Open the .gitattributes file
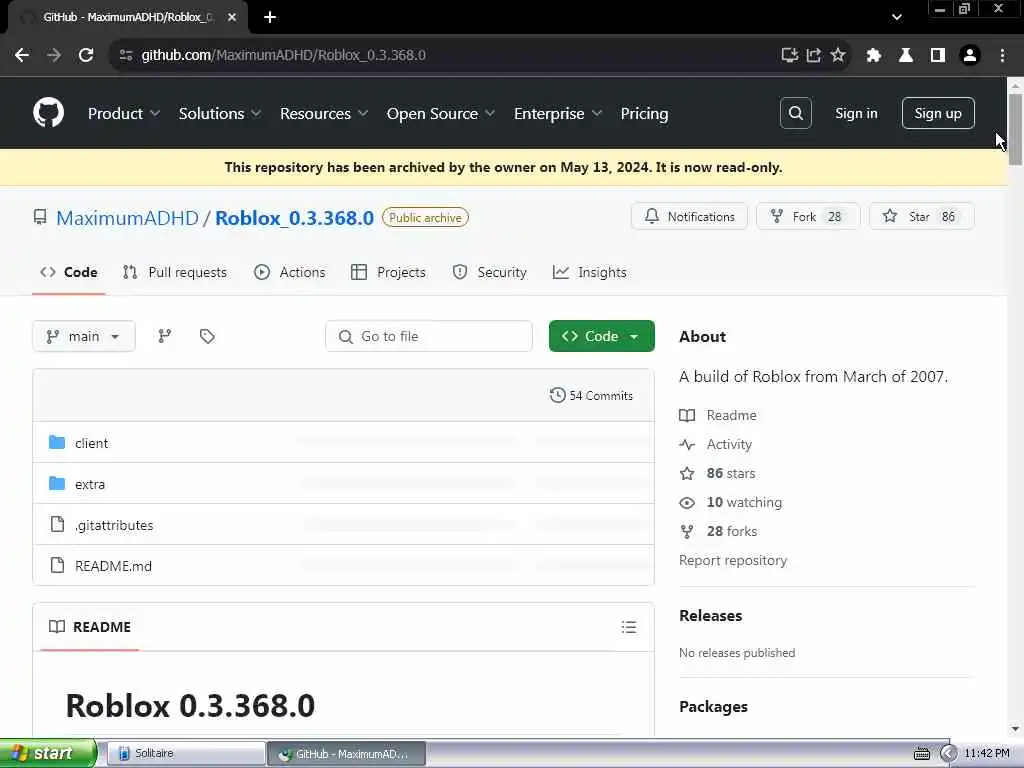The width and height of the screenshot is (1024, 768). point(114,525)
